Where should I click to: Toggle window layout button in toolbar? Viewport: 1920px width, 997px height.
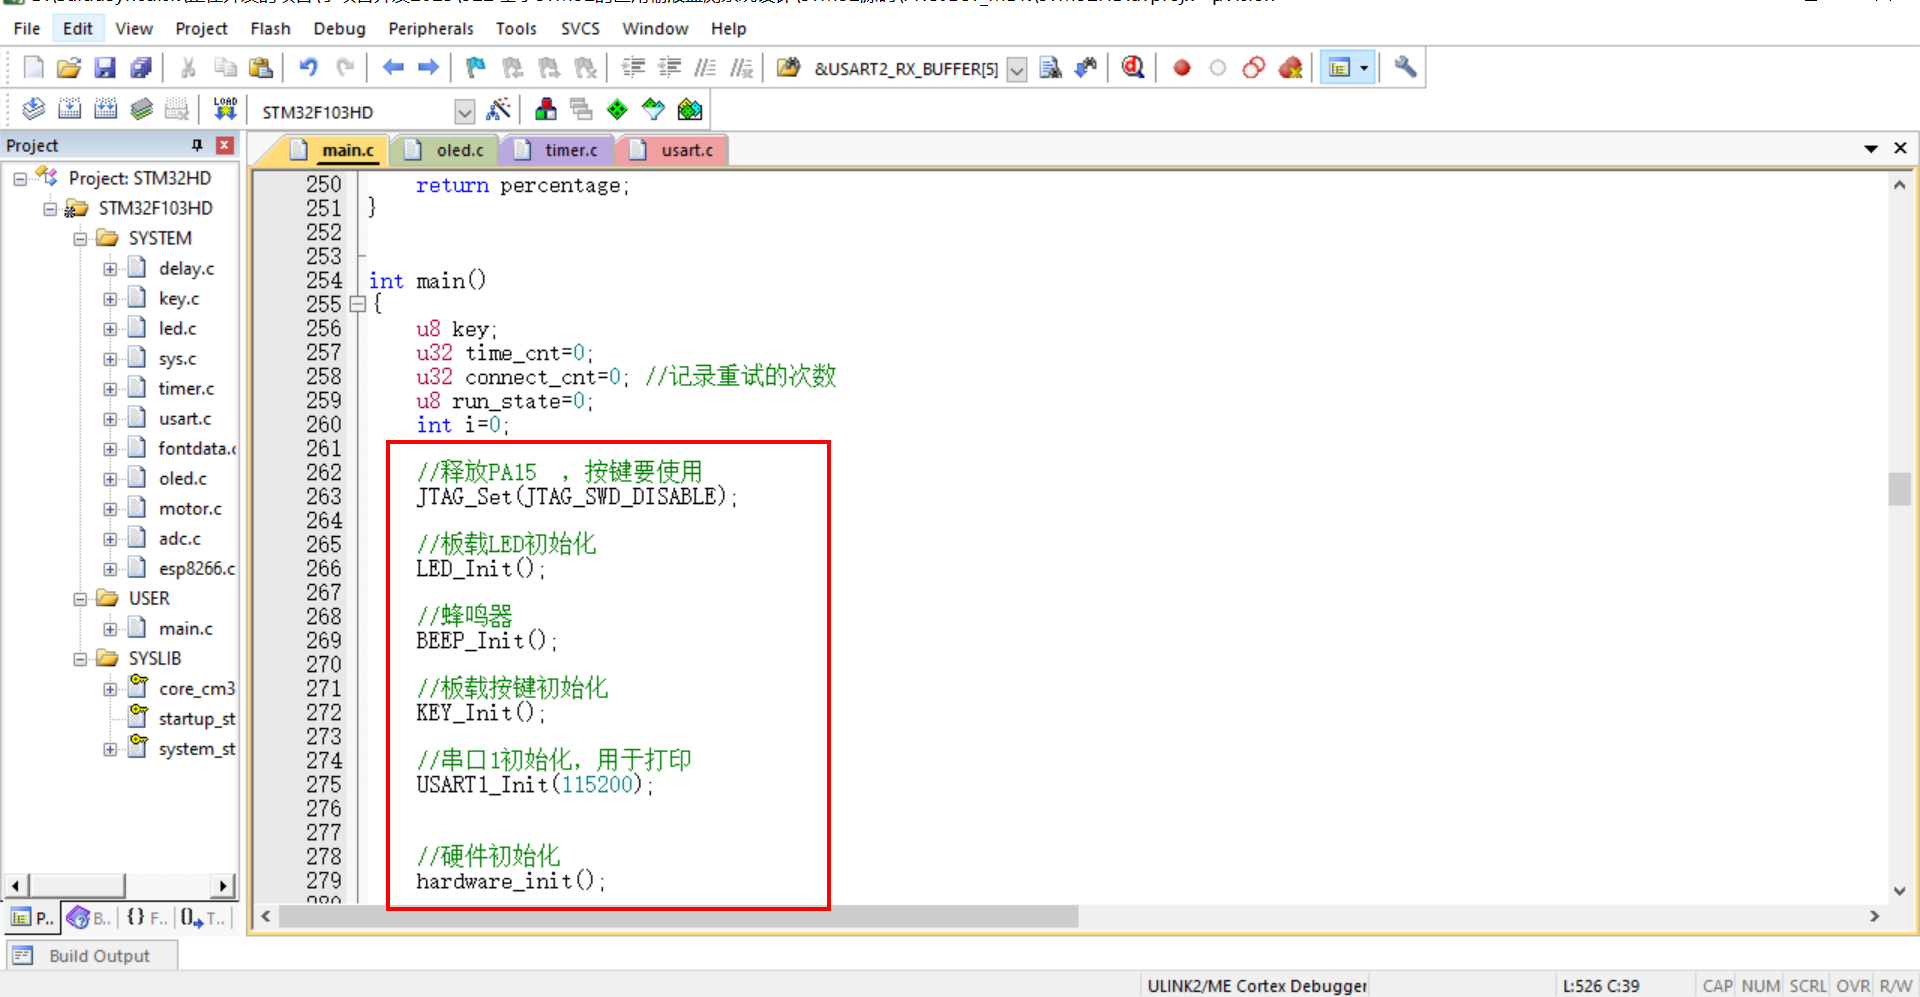pyautogui.click(x=1339, y=68)
